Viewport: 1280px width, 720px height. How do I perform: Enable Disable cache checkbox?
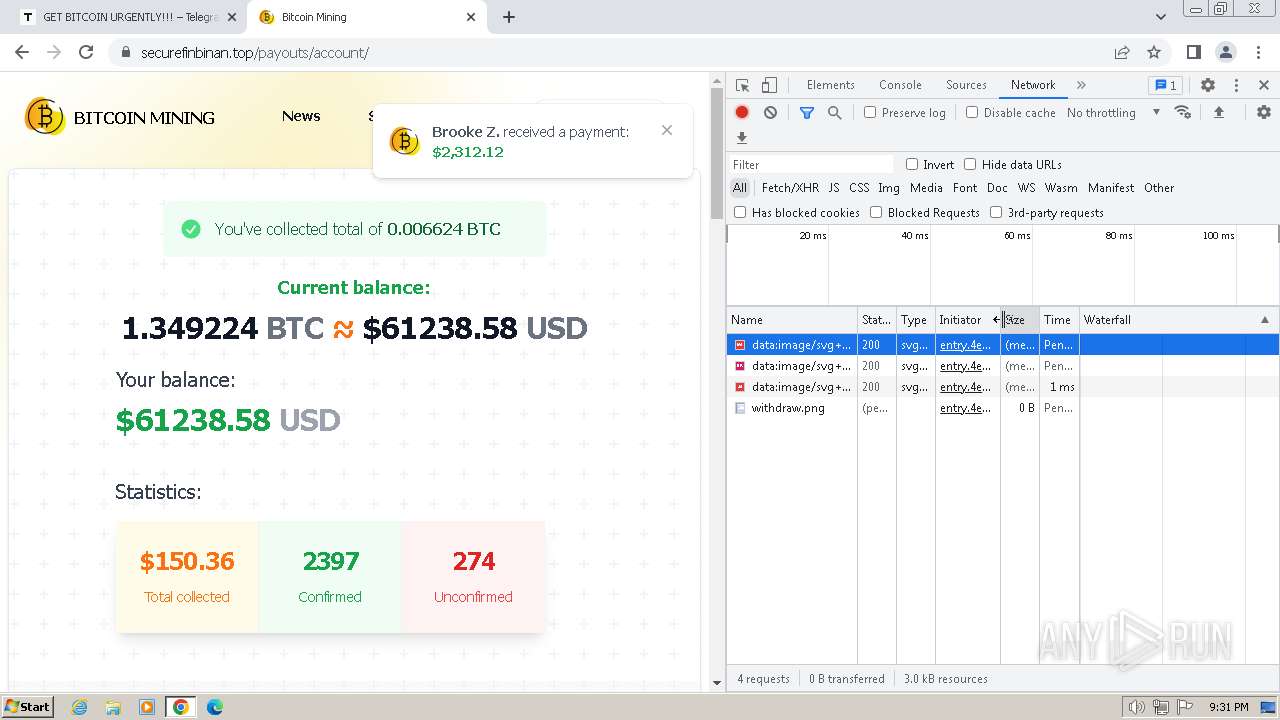pyautogui.click(x=972, y=112)
